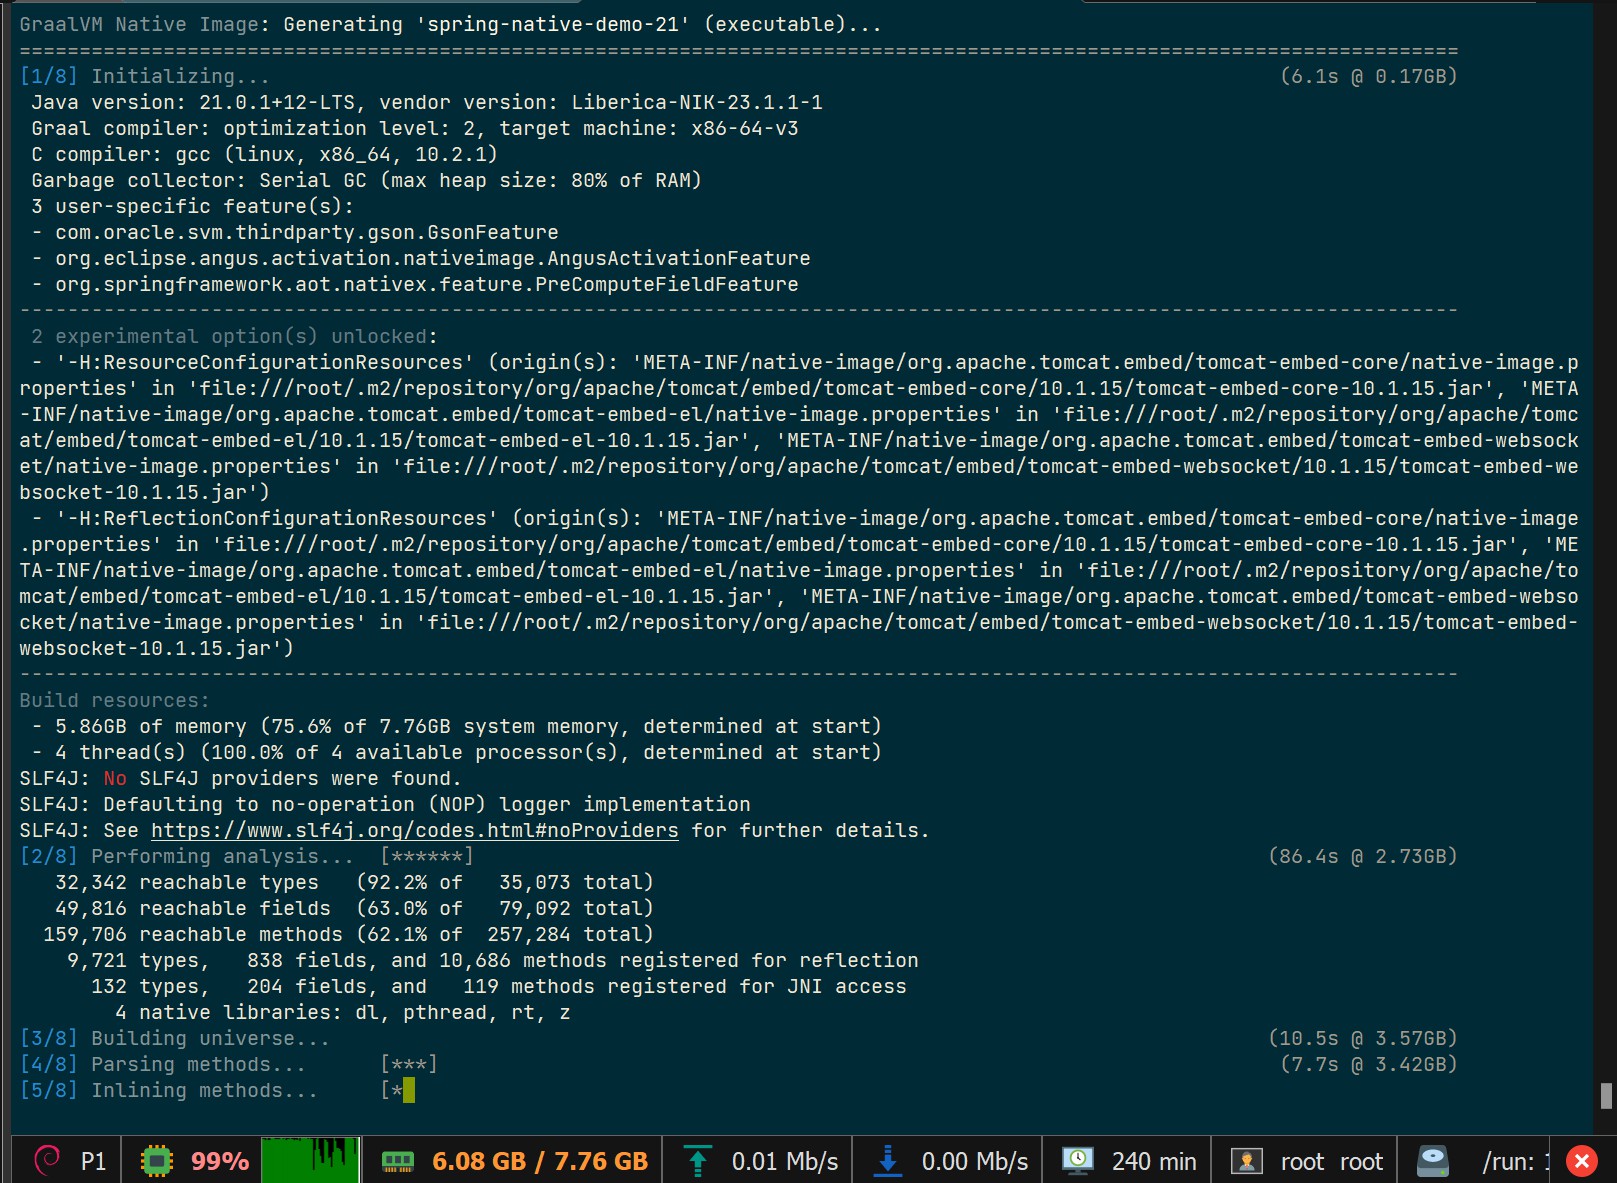The width and height of the screenshot is (1617, 1183).
Task: Click the green CPU usage graph
Action: tap(310, 1160)
